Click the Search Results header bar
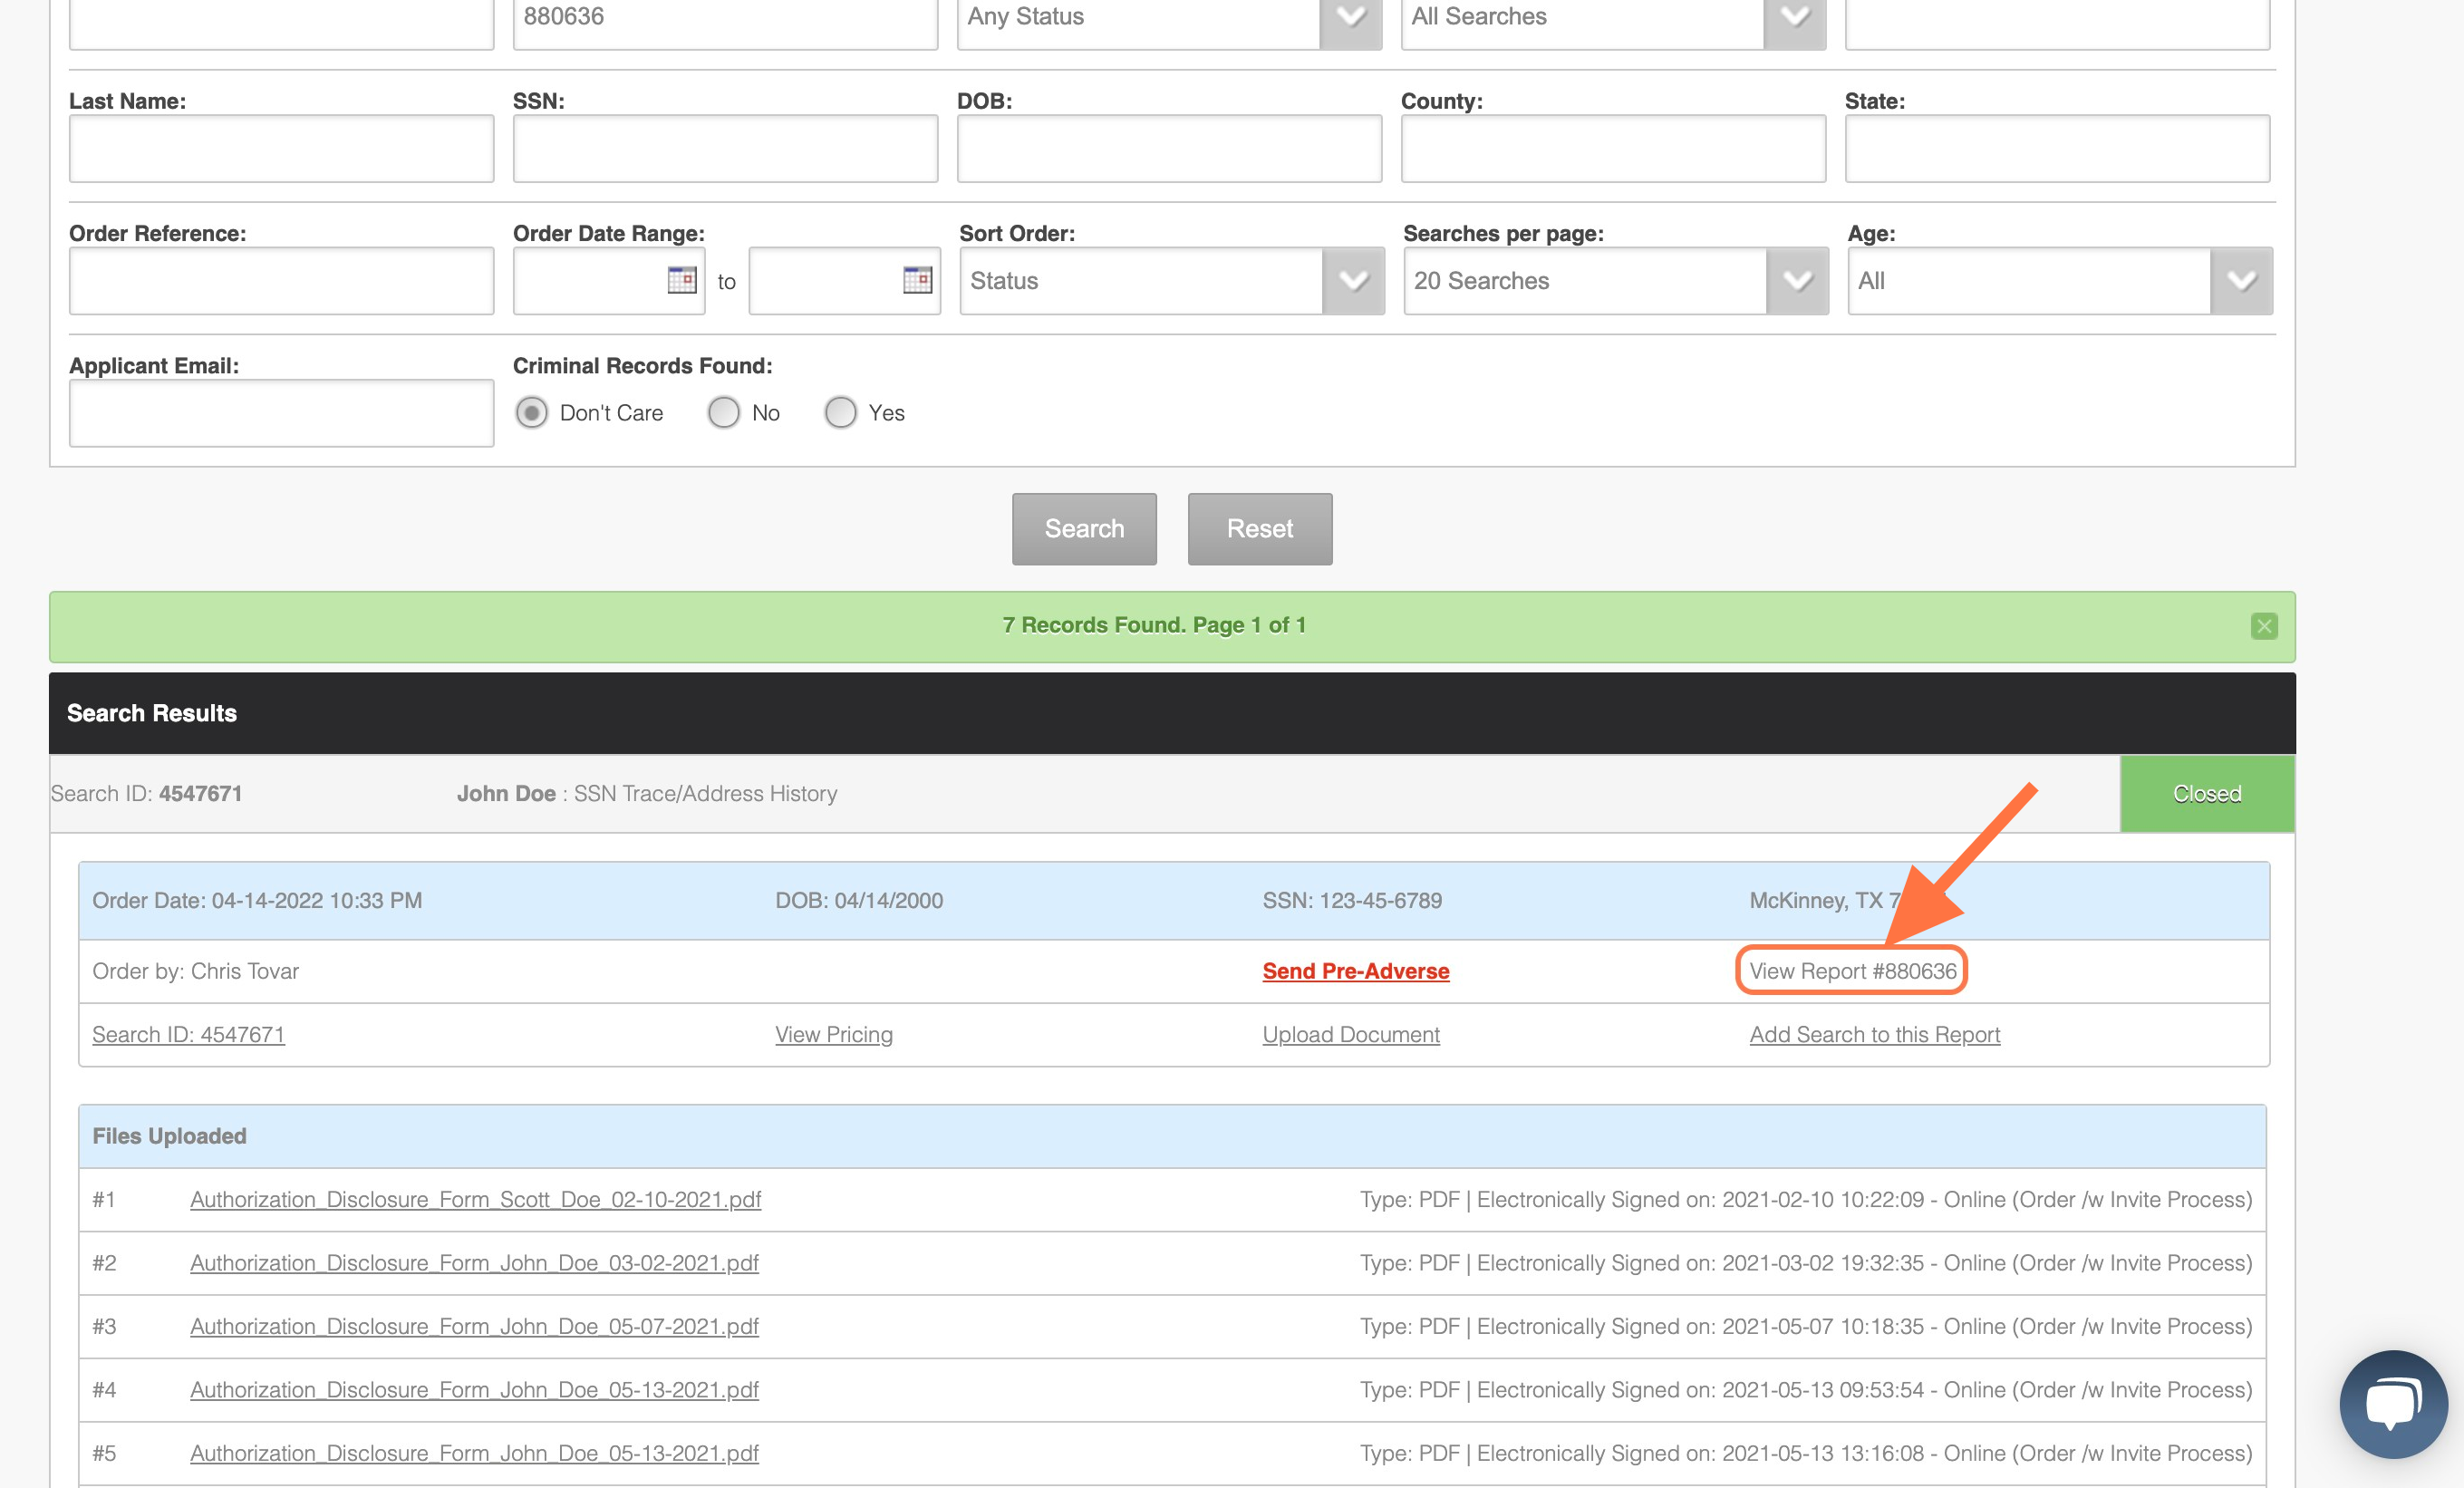Viewport: 2464px width, 1488px height. point(1172,713)
